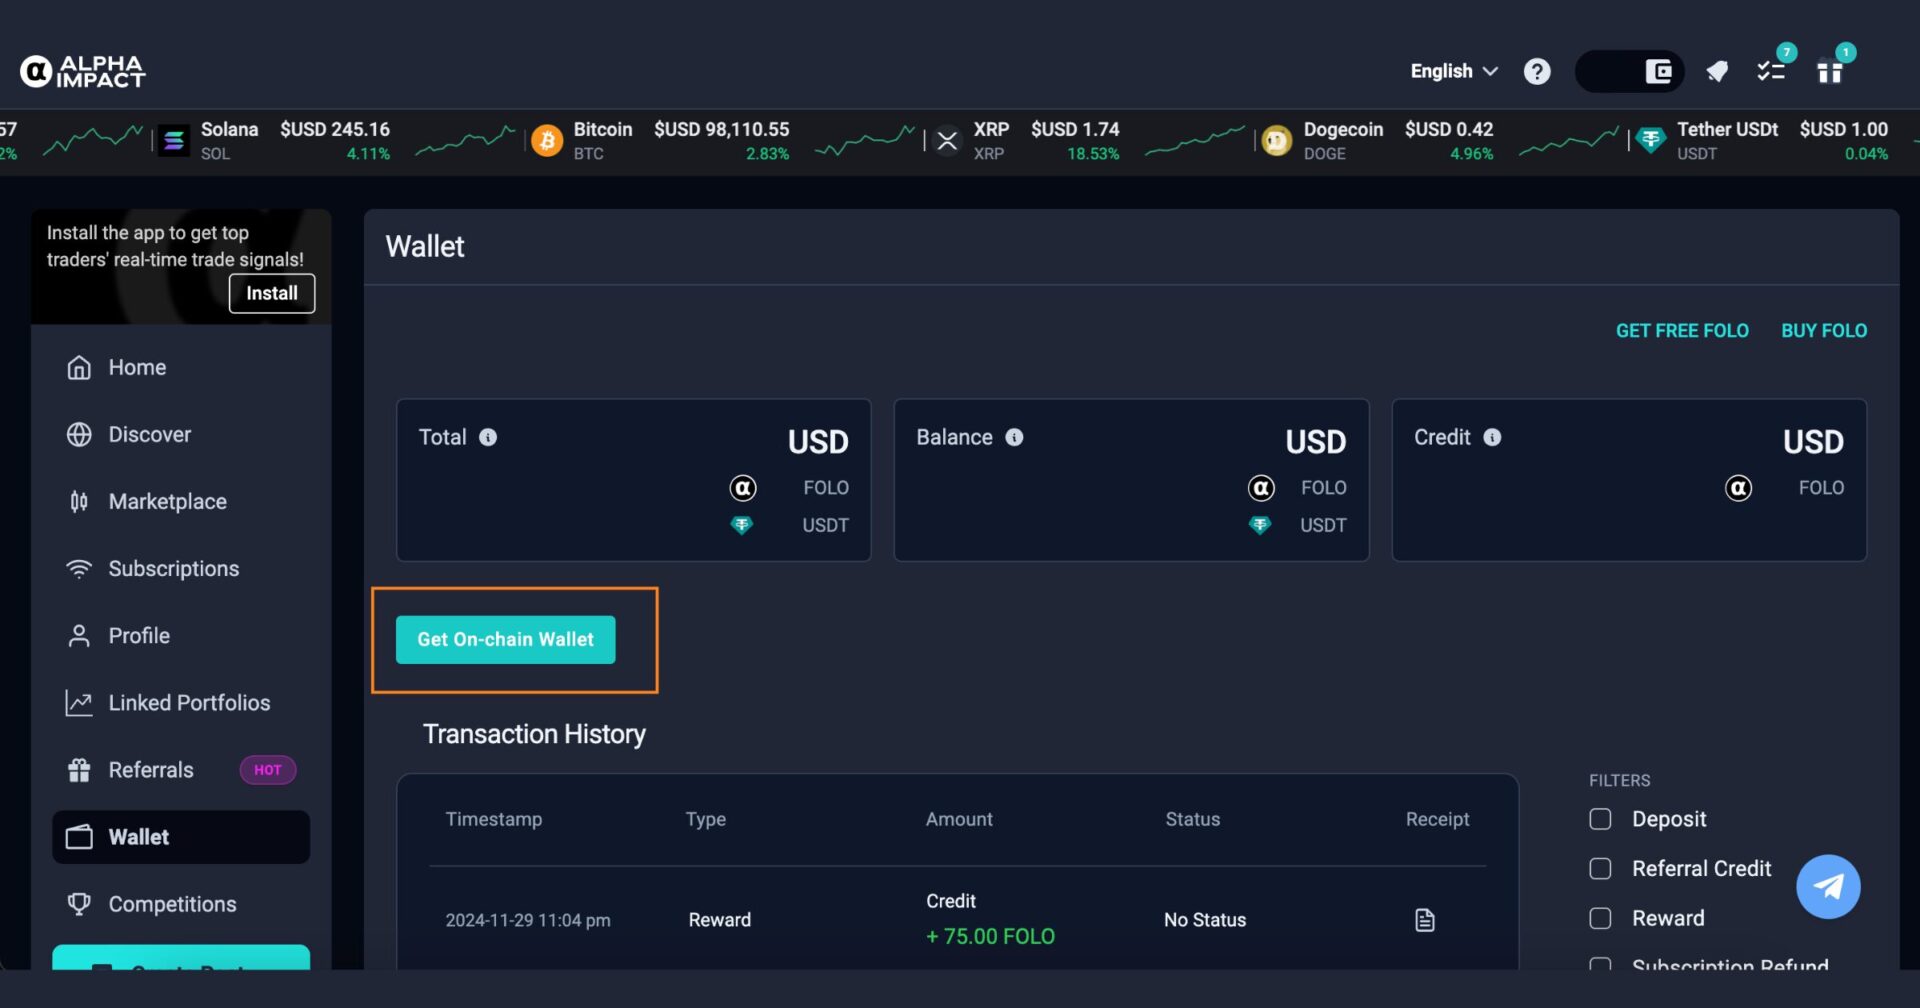Click the Receipt column header
The height and width of the screenshot is (1008, 1920).
[x=1437, y=819]
